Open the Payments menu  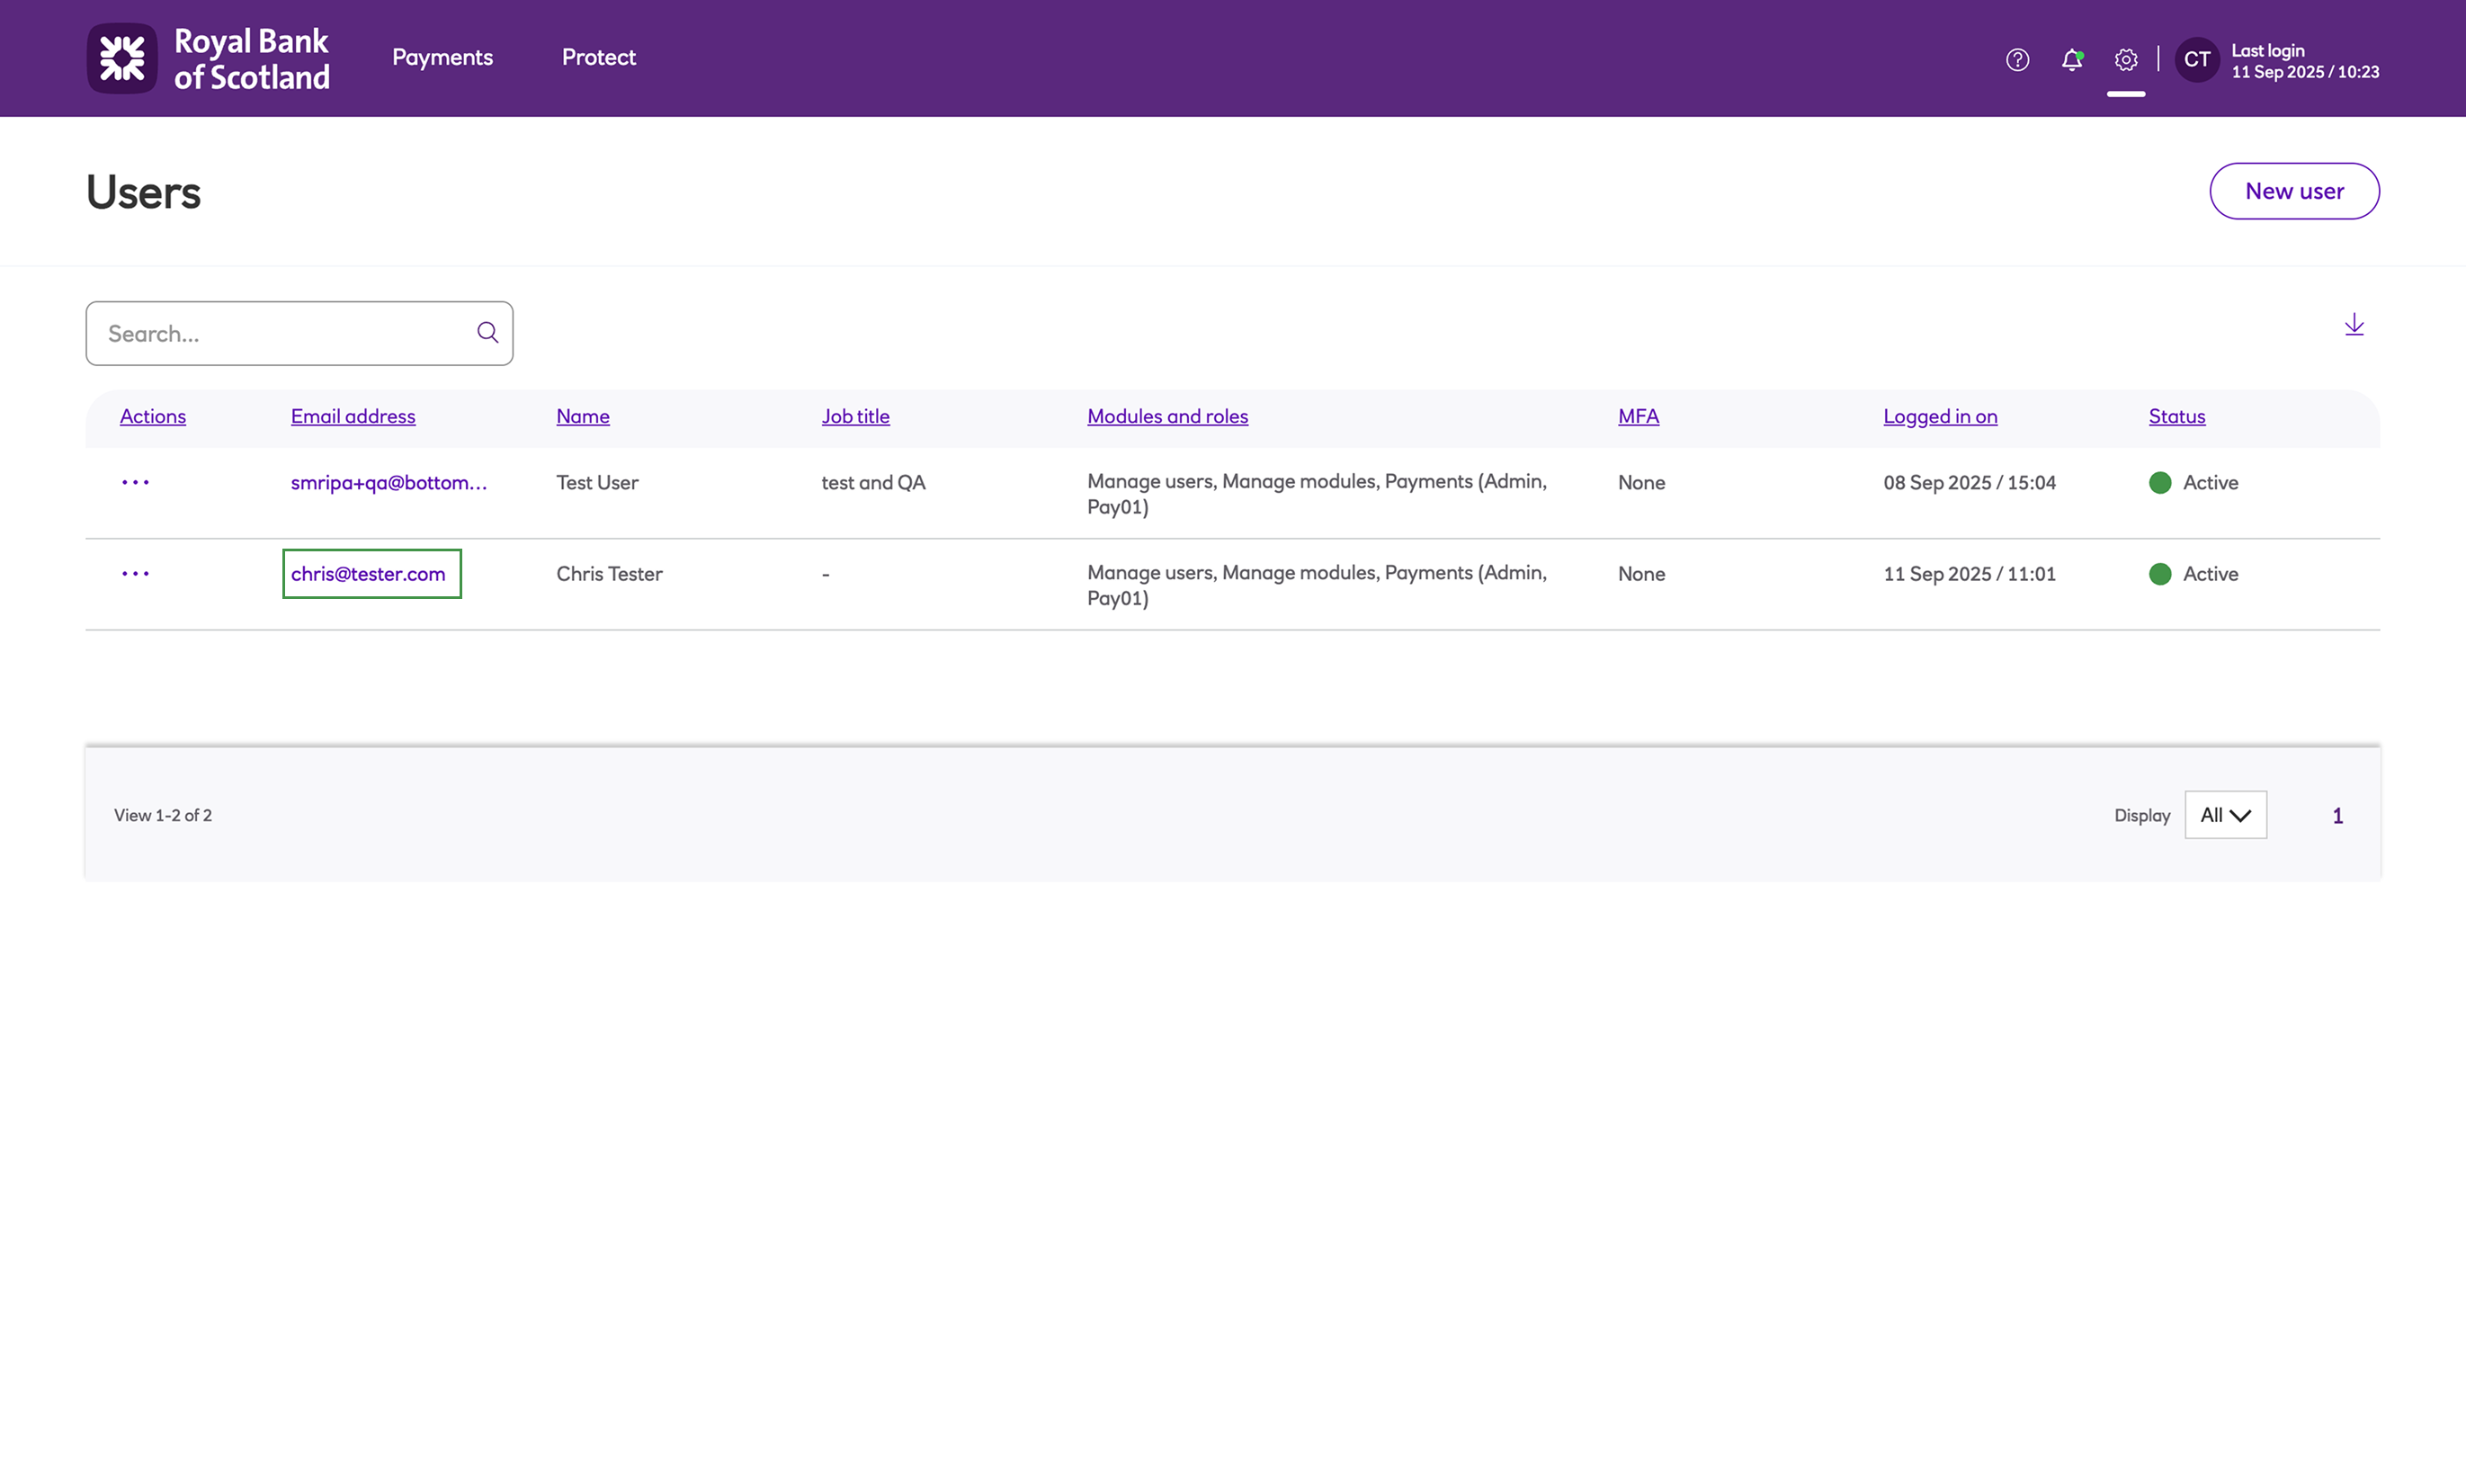point(442,57)
